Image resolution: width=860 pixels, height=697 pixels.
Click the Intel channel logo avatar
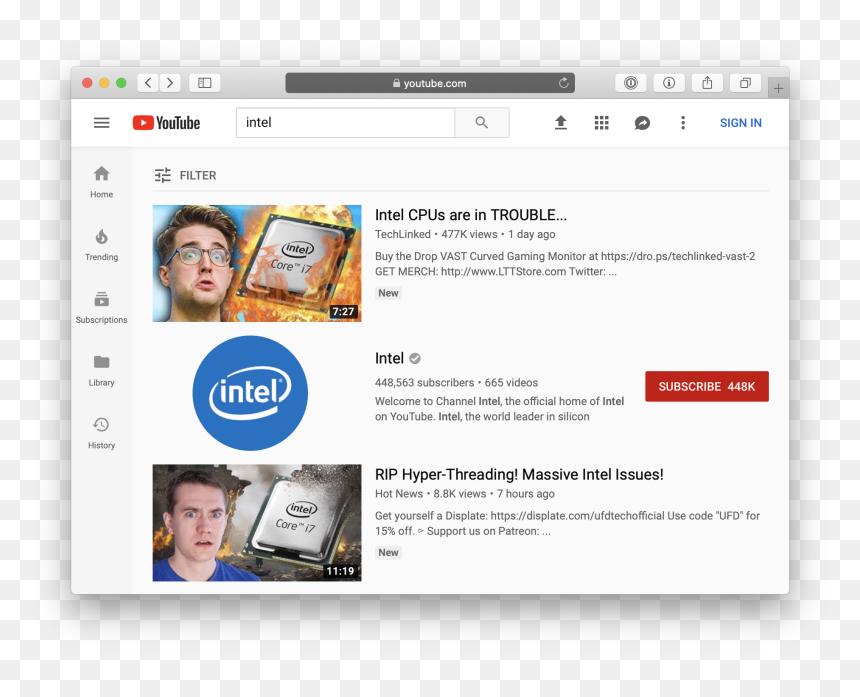coord(250,393)
